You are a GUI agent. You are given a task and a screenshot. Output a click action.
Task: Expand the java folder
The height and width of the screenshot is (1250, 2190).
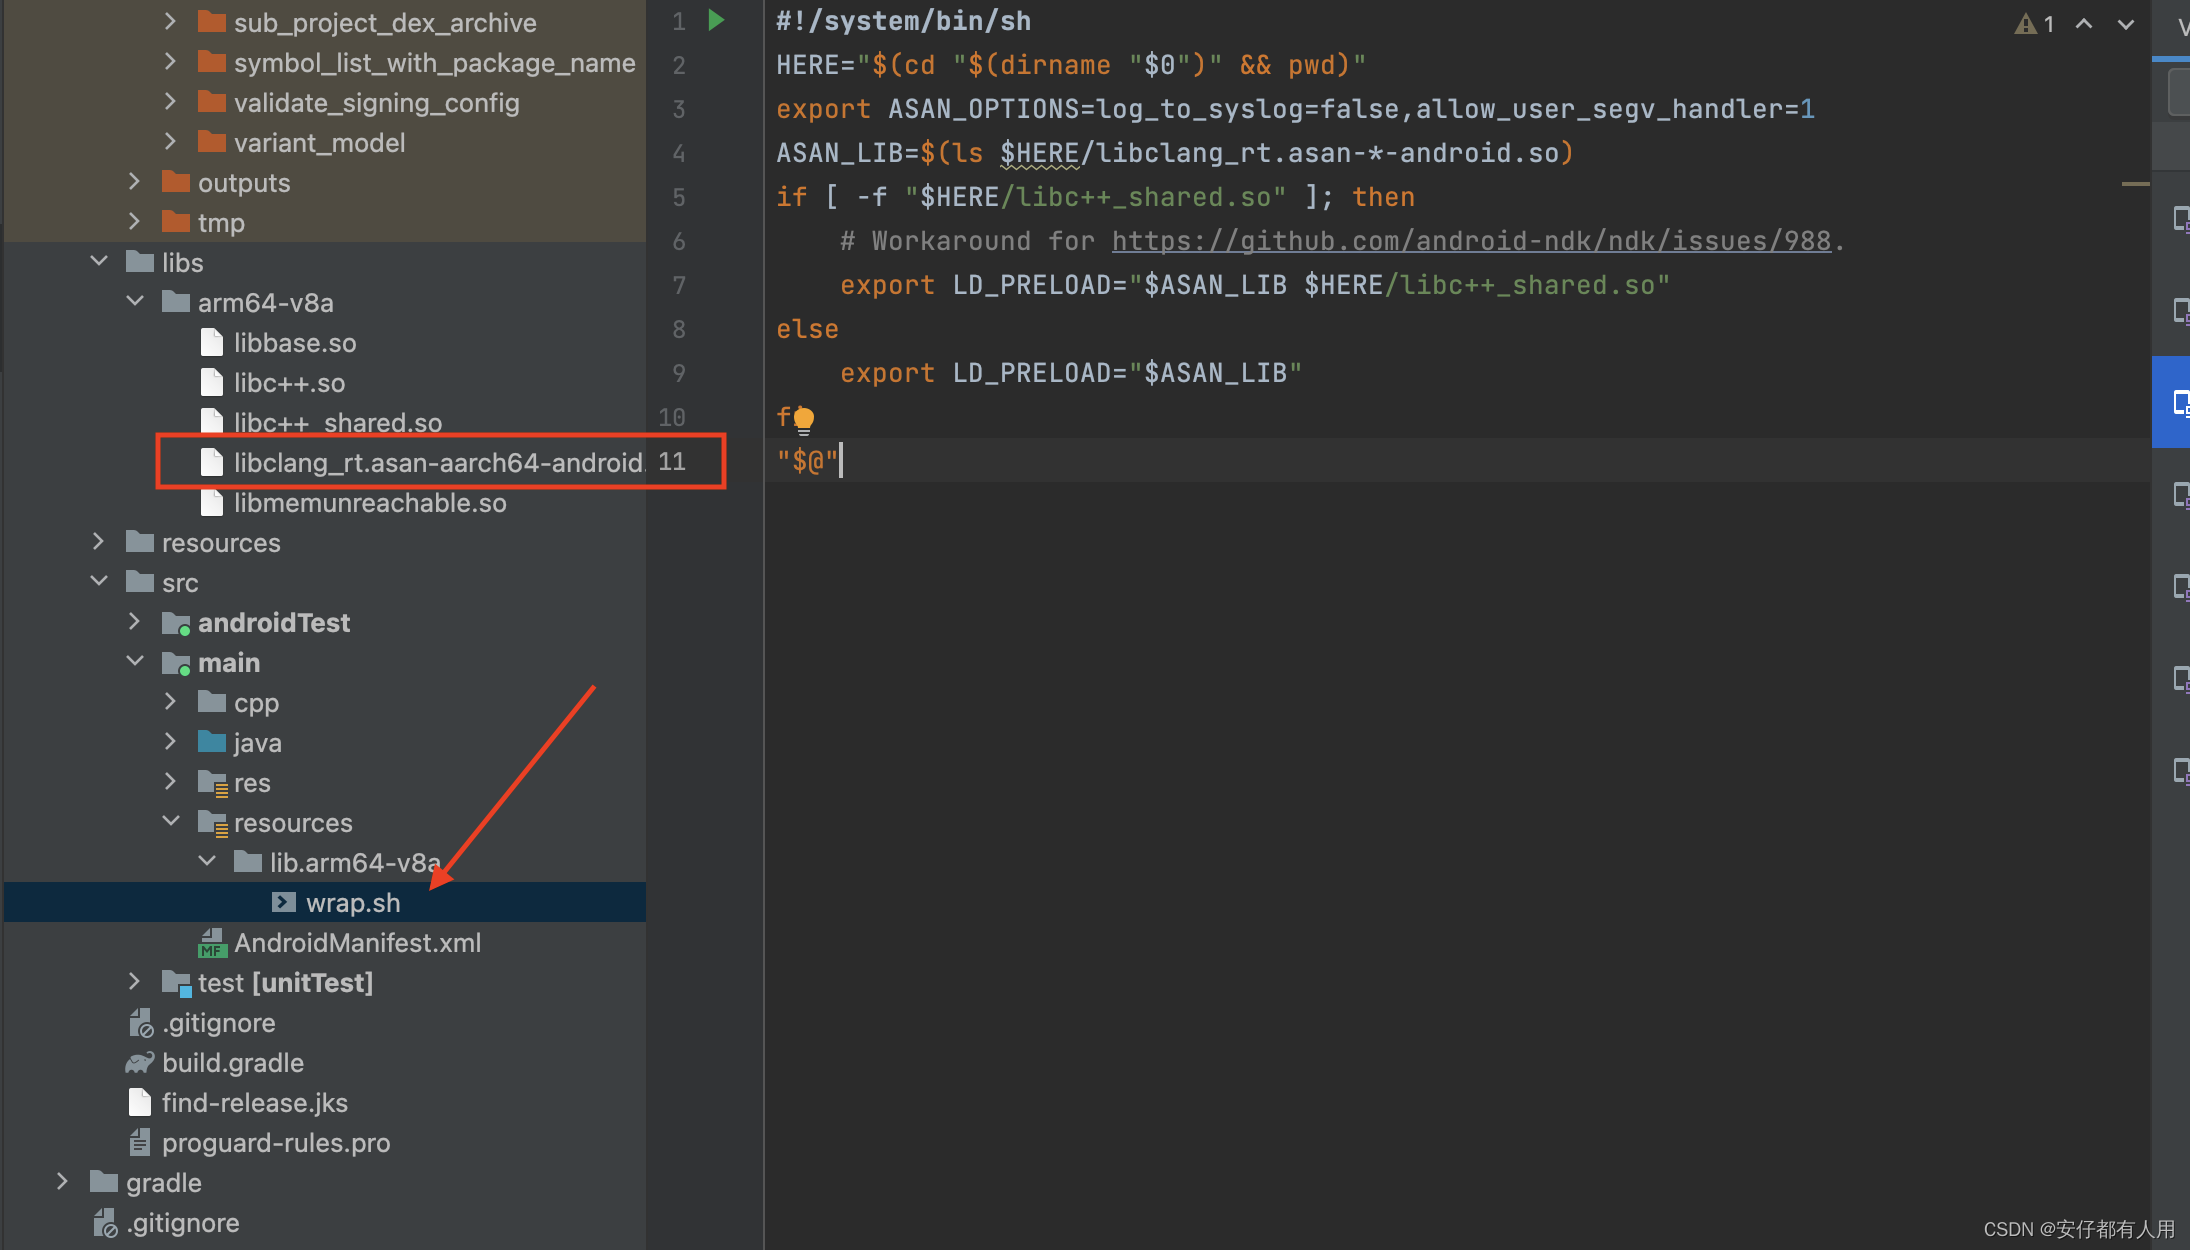click(170, 741)
